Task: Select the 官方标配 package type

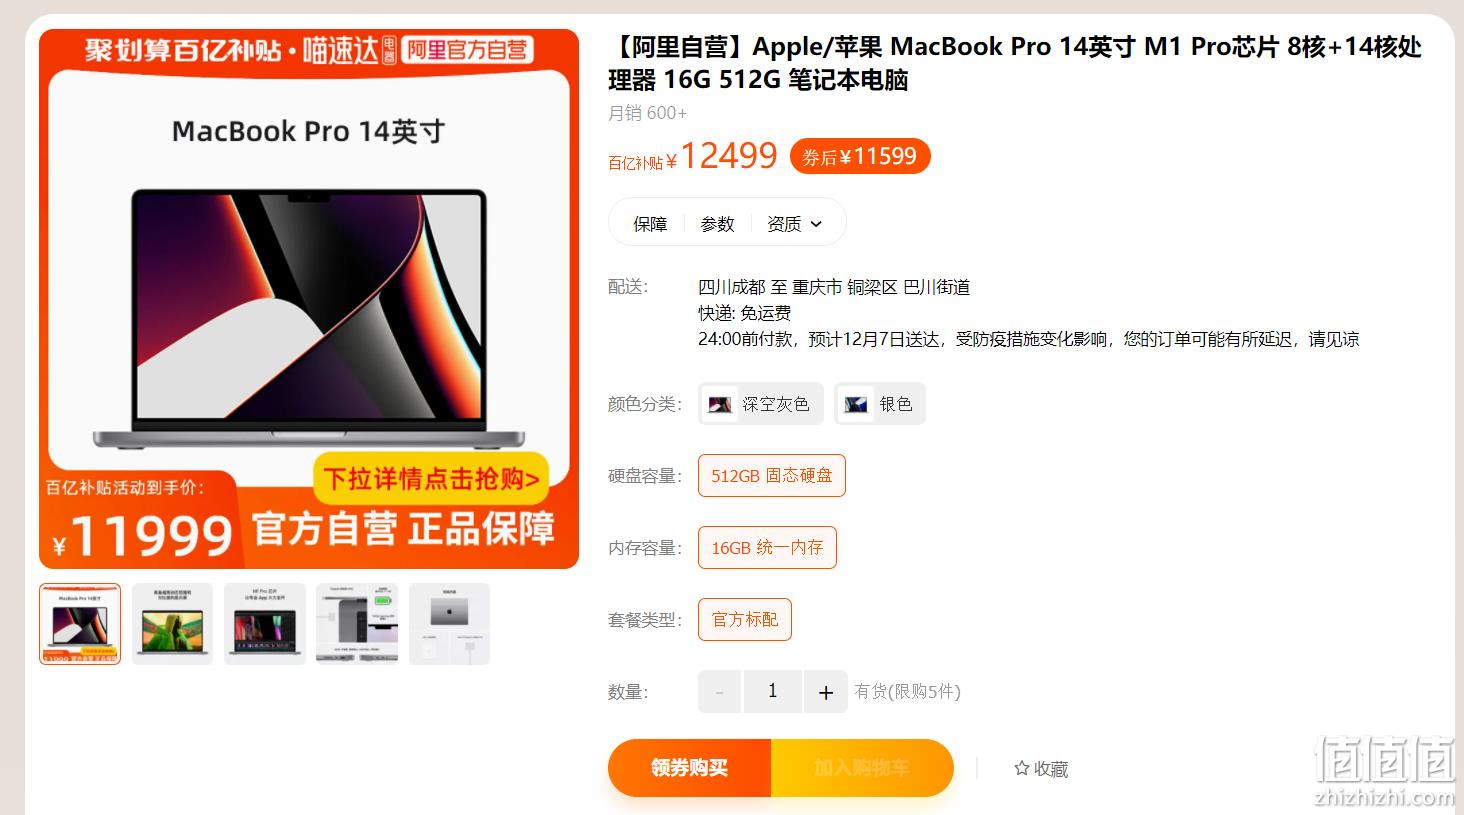Action: (745, 620)
